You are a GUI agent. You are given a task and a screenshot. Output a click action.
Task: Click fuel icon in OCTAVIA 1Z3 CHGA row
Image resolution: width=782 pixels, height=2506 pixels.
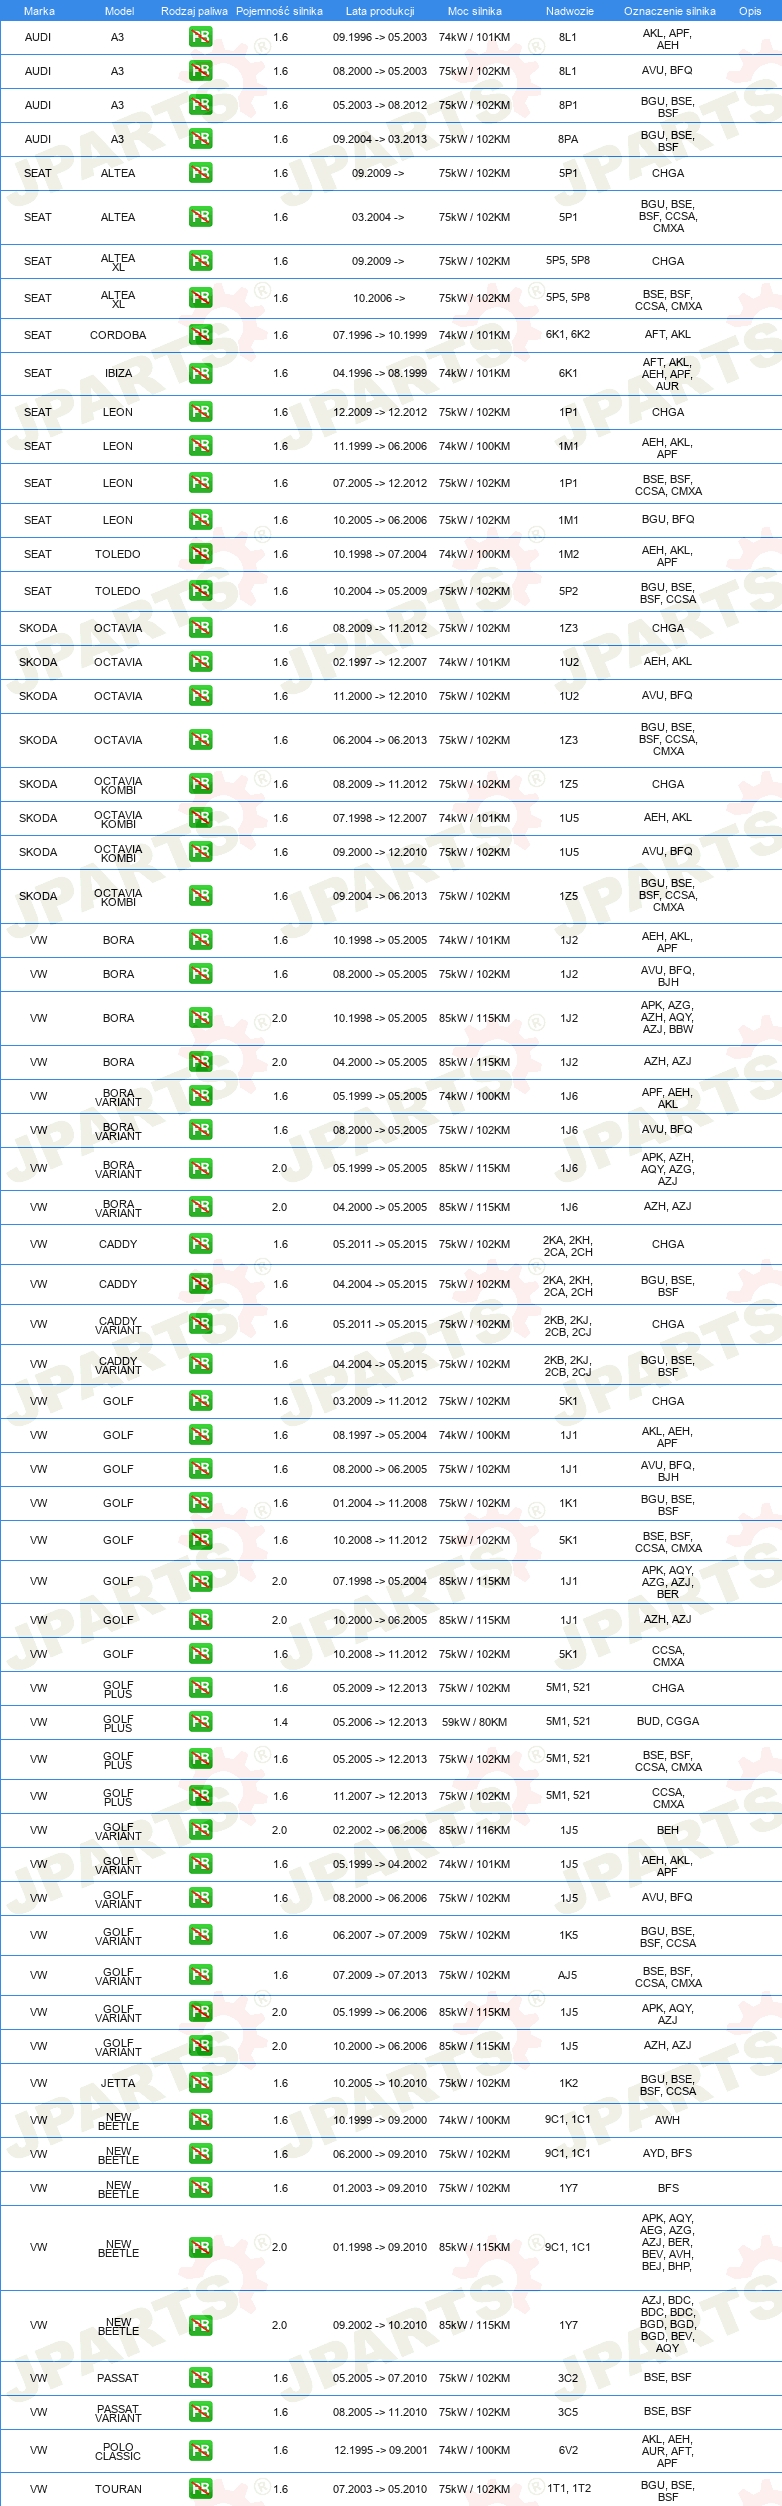tap(200, 628)
